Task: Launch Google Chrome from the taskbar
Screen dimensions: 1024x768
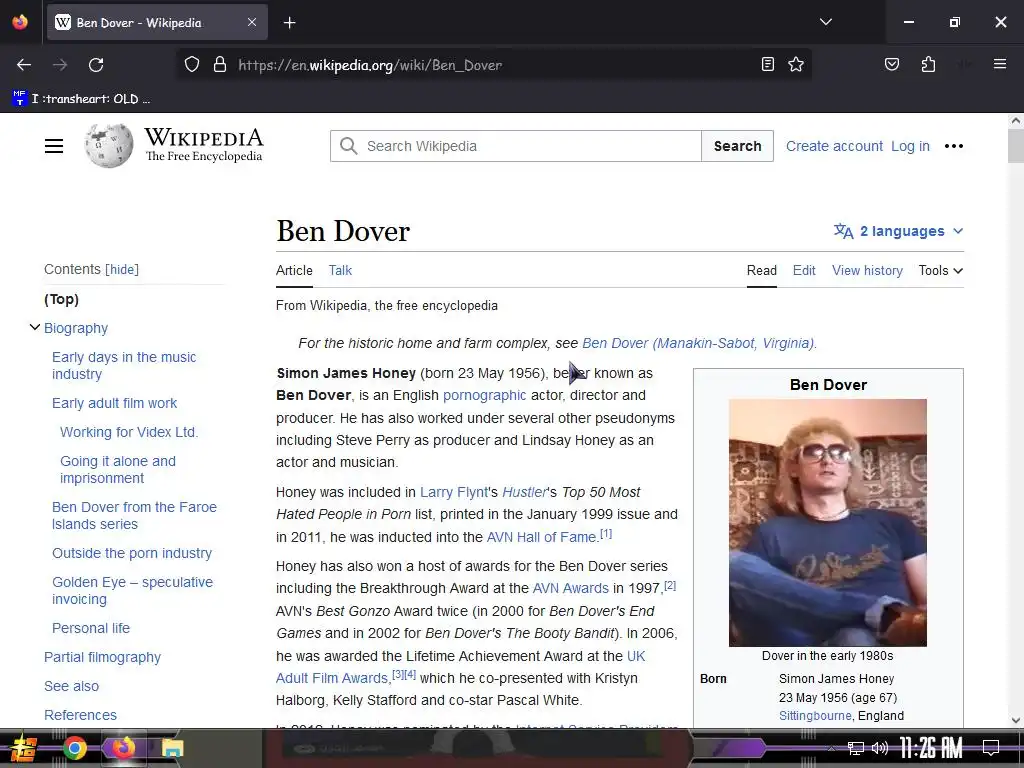Action: [74, 748]
